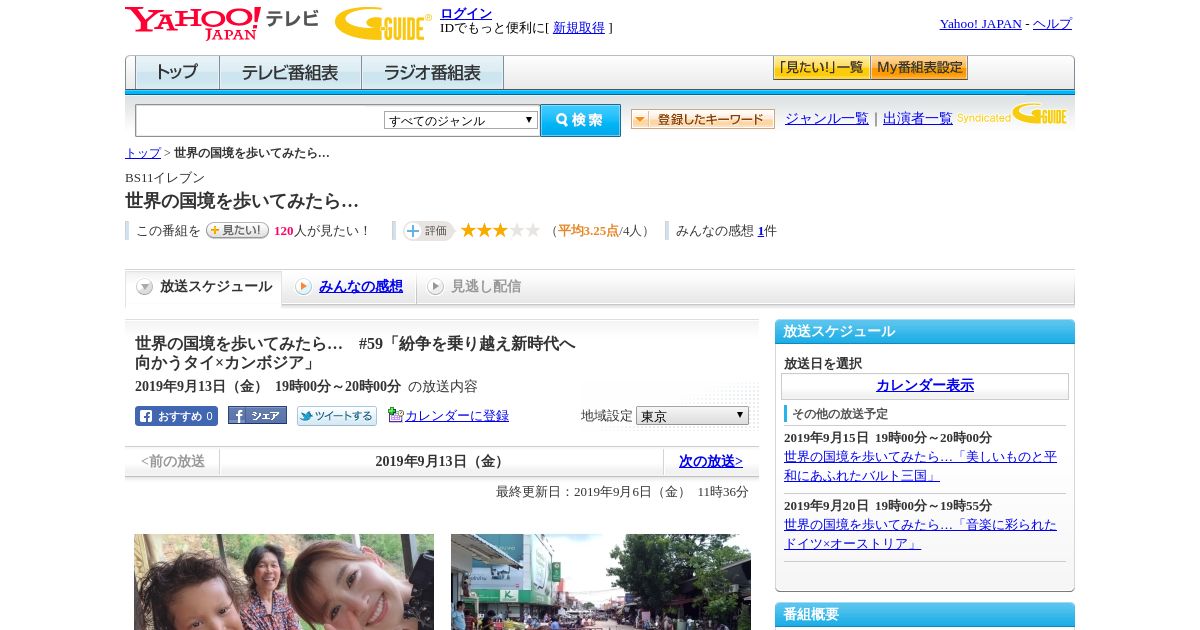The height and width of the screenshot is (630, 1200).
Task: Open the みんなの感想 1件 count link
Action: pyautogui.click(x=761, y=231)
